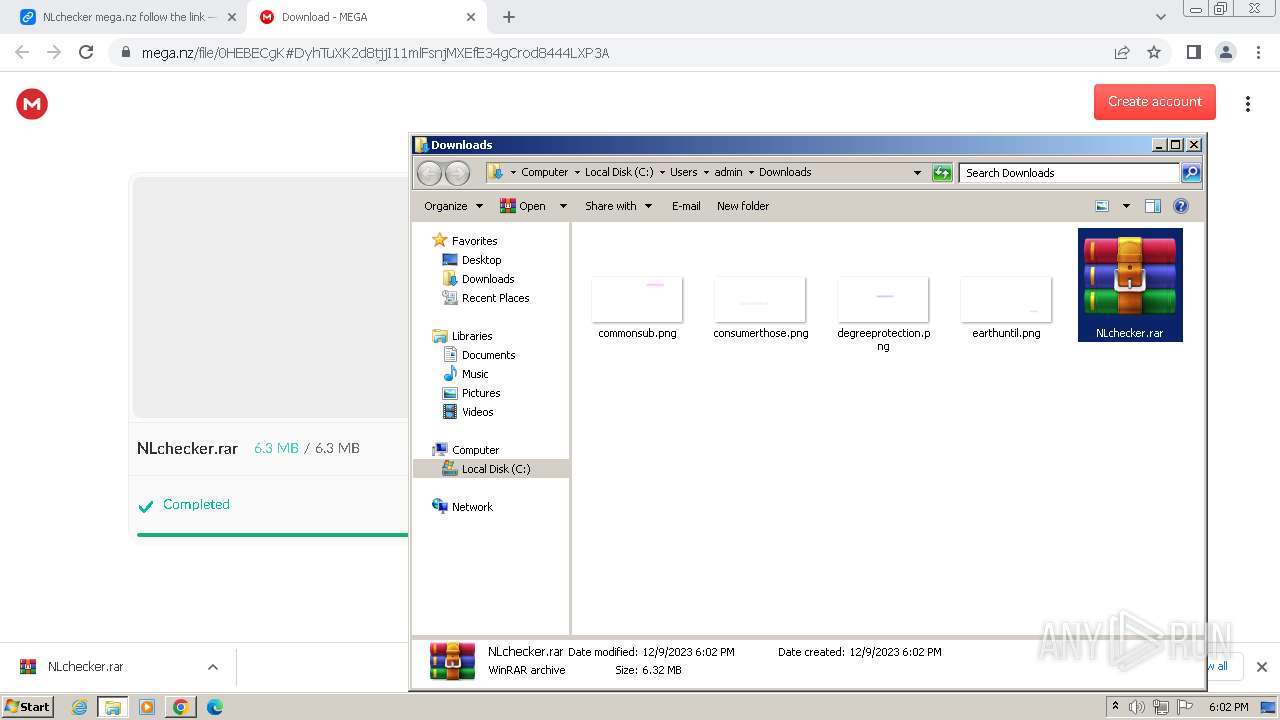This screenshot has width=1280, height=720.
Task: Click Local Disk (C:) in breadcrumb
Action: tap(619, 172)
